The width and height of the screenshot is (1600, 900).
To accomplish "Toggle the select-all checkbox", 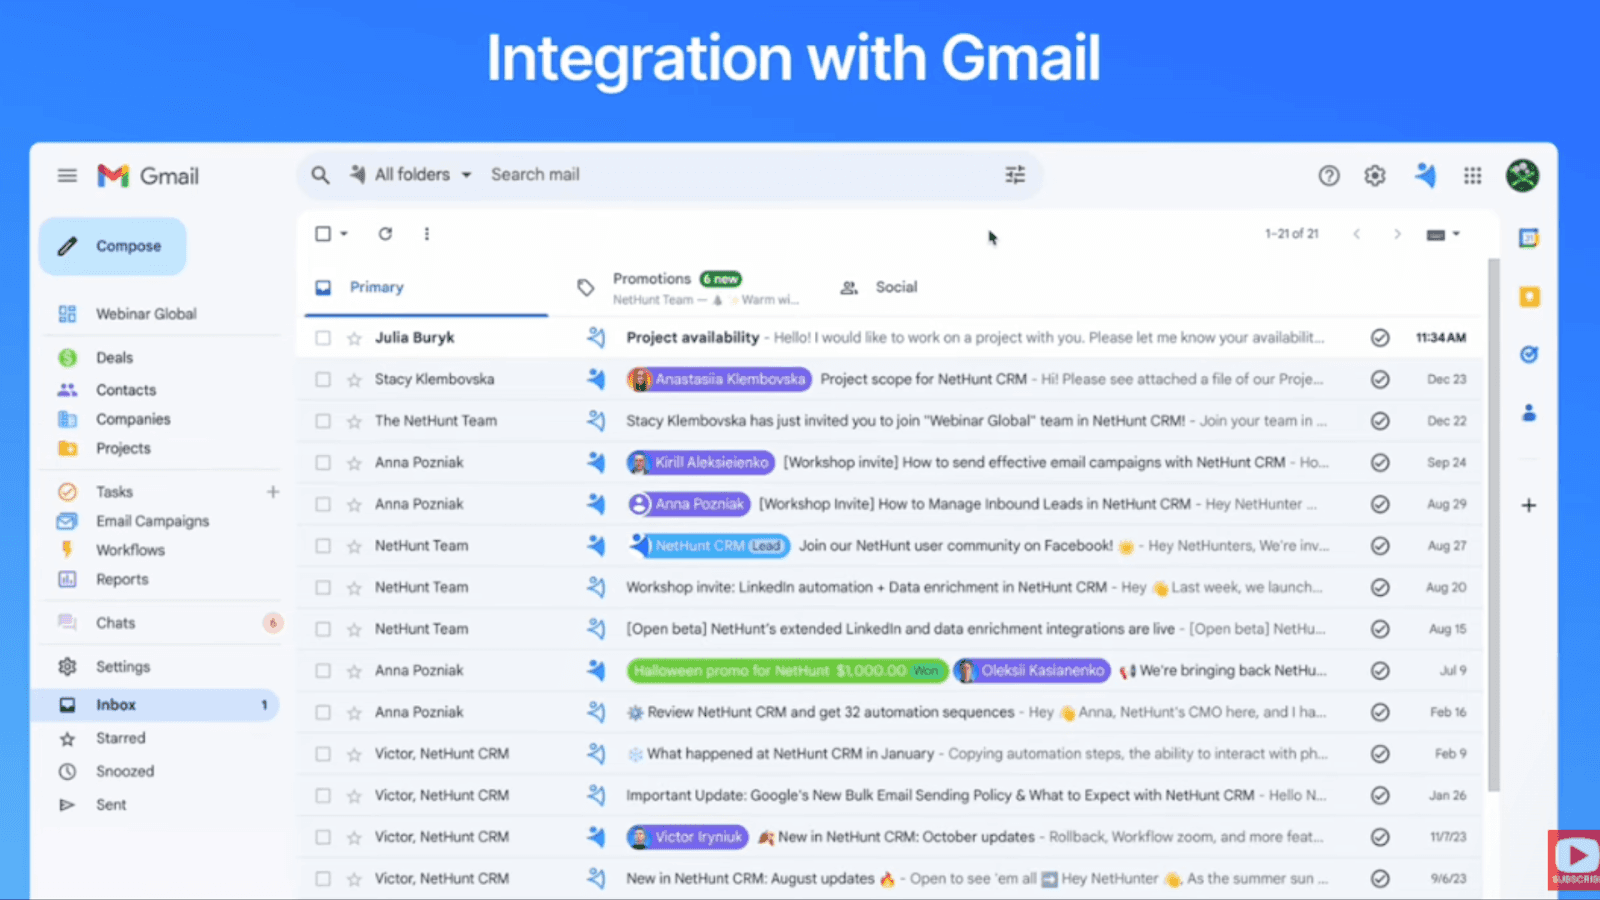I will pyautogui.click(x=323, y=234).
